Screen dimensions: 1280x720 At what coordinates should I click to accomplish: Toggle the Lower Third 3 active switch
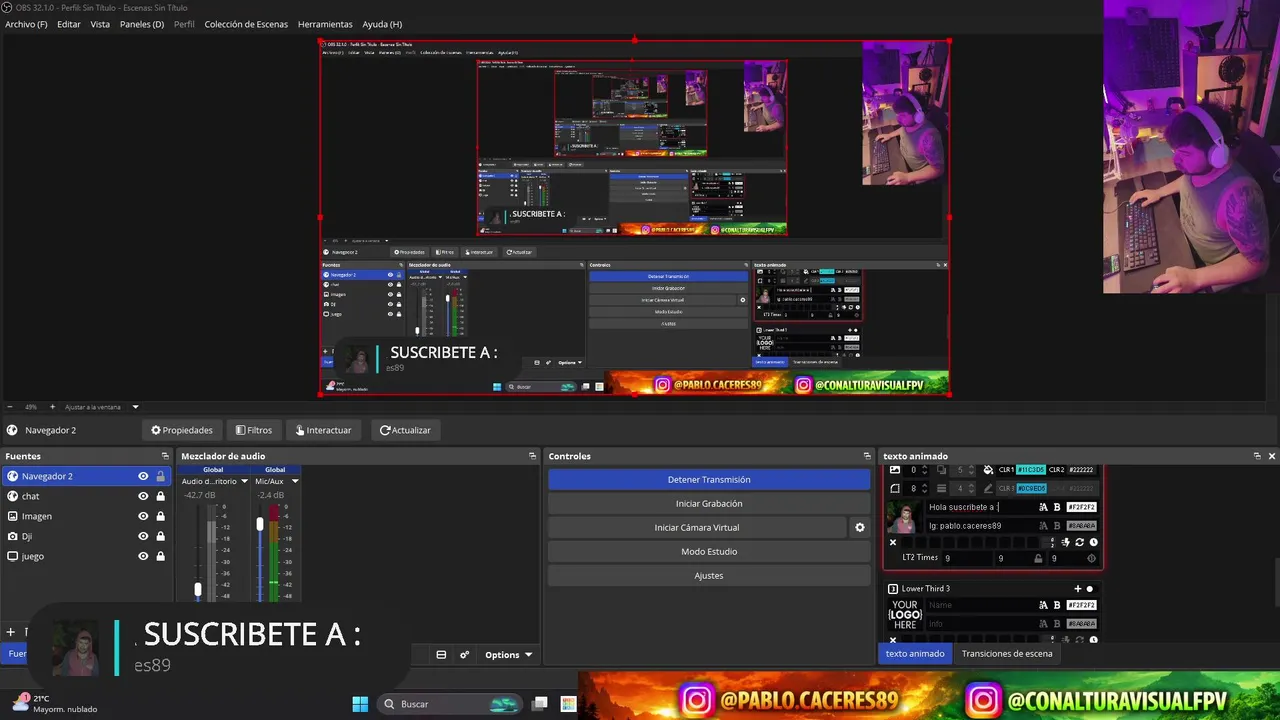coord(1090,589)
